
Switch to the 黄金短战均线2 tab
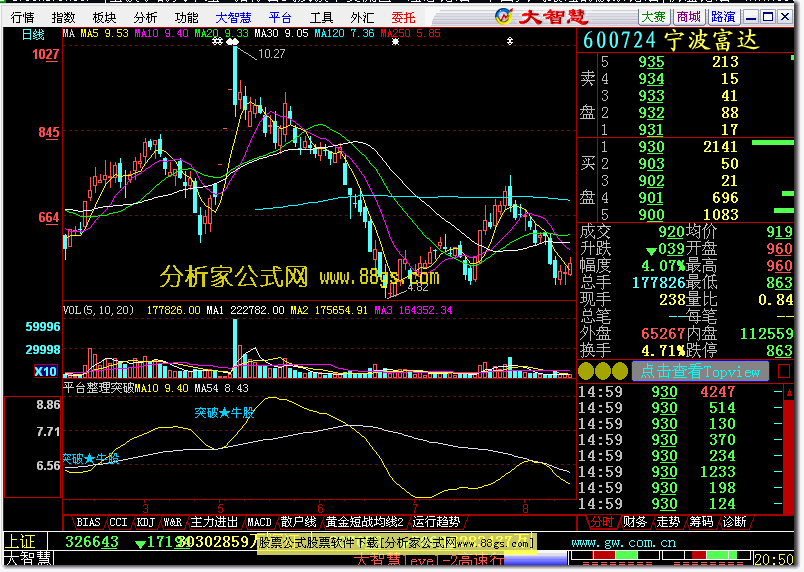click(x=365, y=522)
